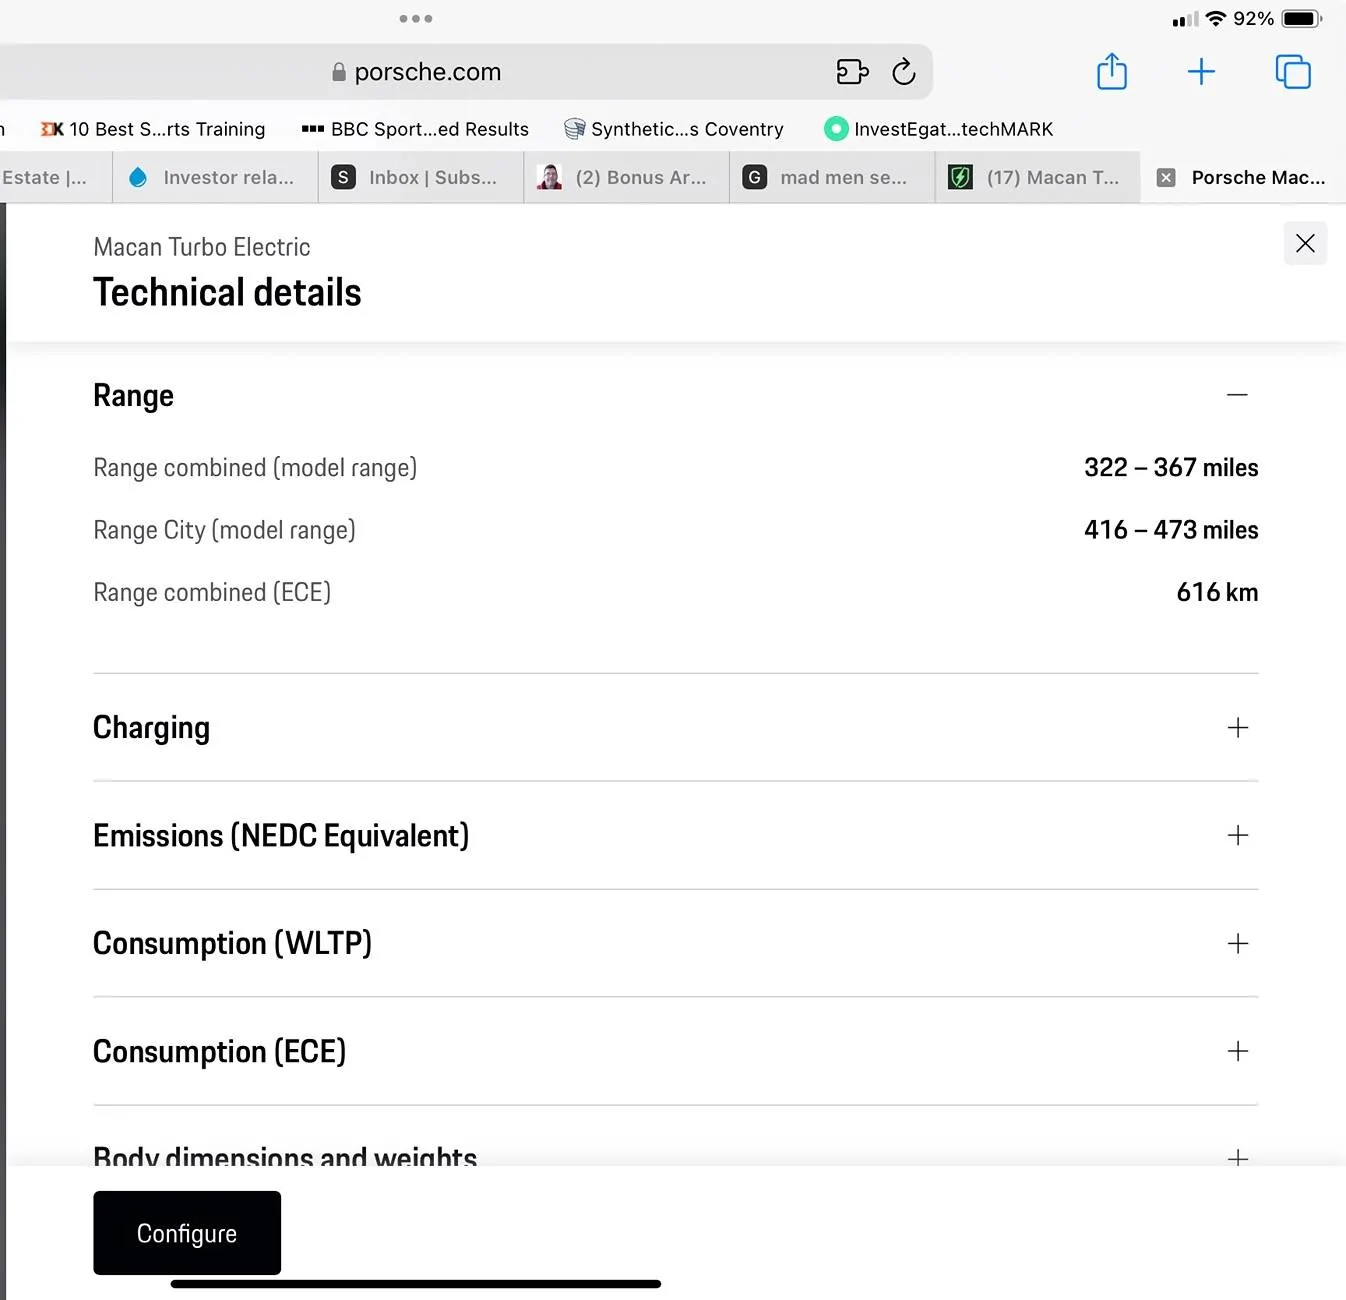The width and height of the screenshot is (1346, 1300).
Task: Tap the Share icon in the toolbar
Action: (x=1111, y=71)
